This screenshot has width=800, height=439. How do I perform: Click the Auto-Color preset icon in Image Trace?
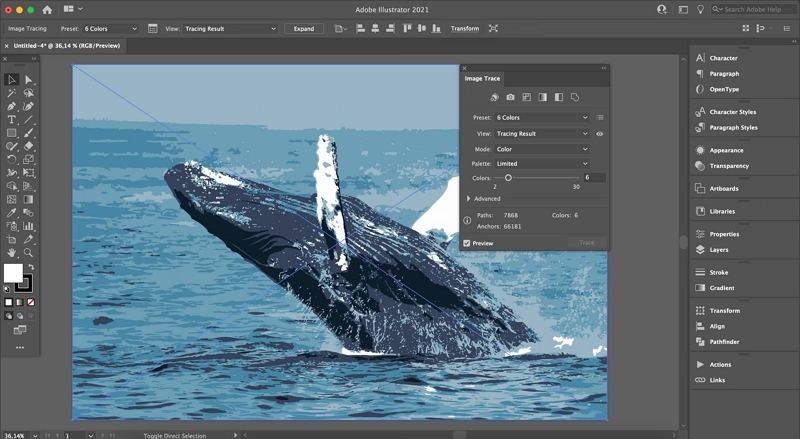click(x=494, y=97)
